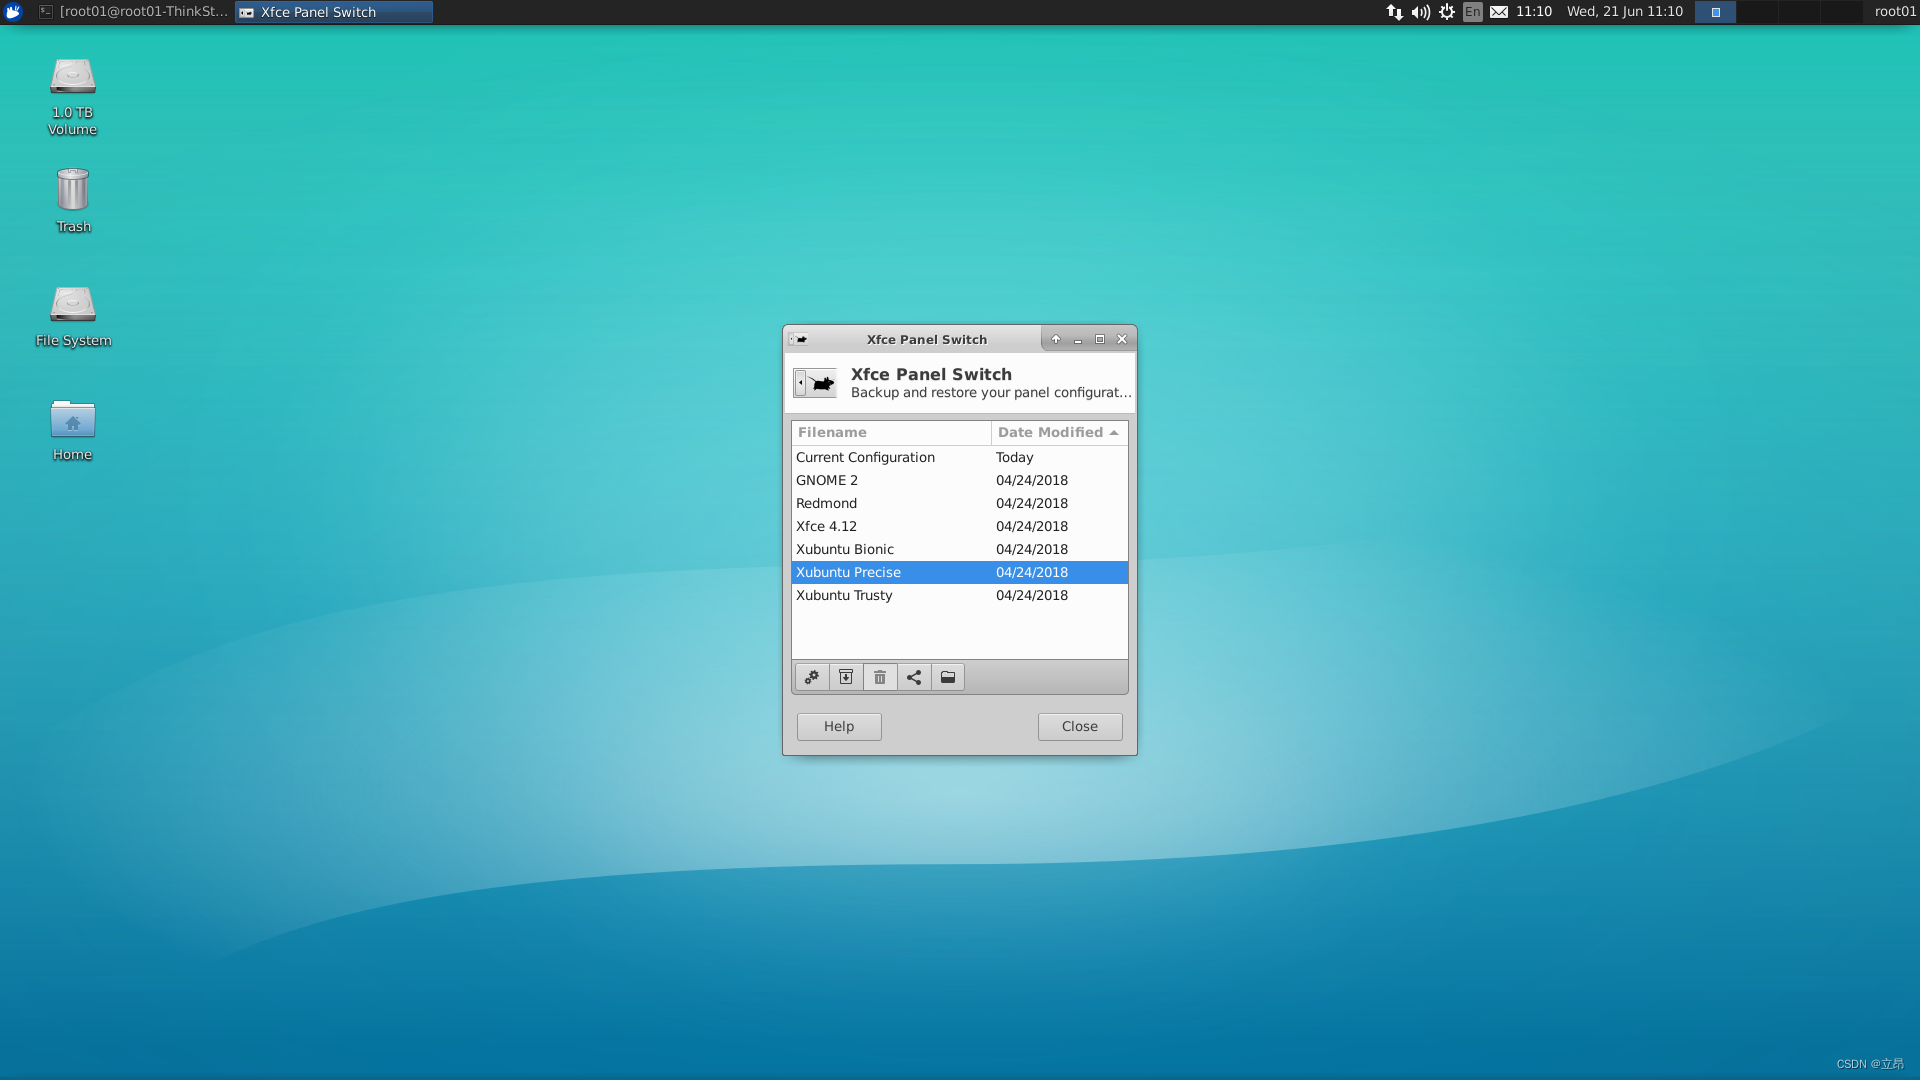Click the 11:10 clock in the panel
The width and height of the screenshot is (1920, 1080).
[1534, 12]
